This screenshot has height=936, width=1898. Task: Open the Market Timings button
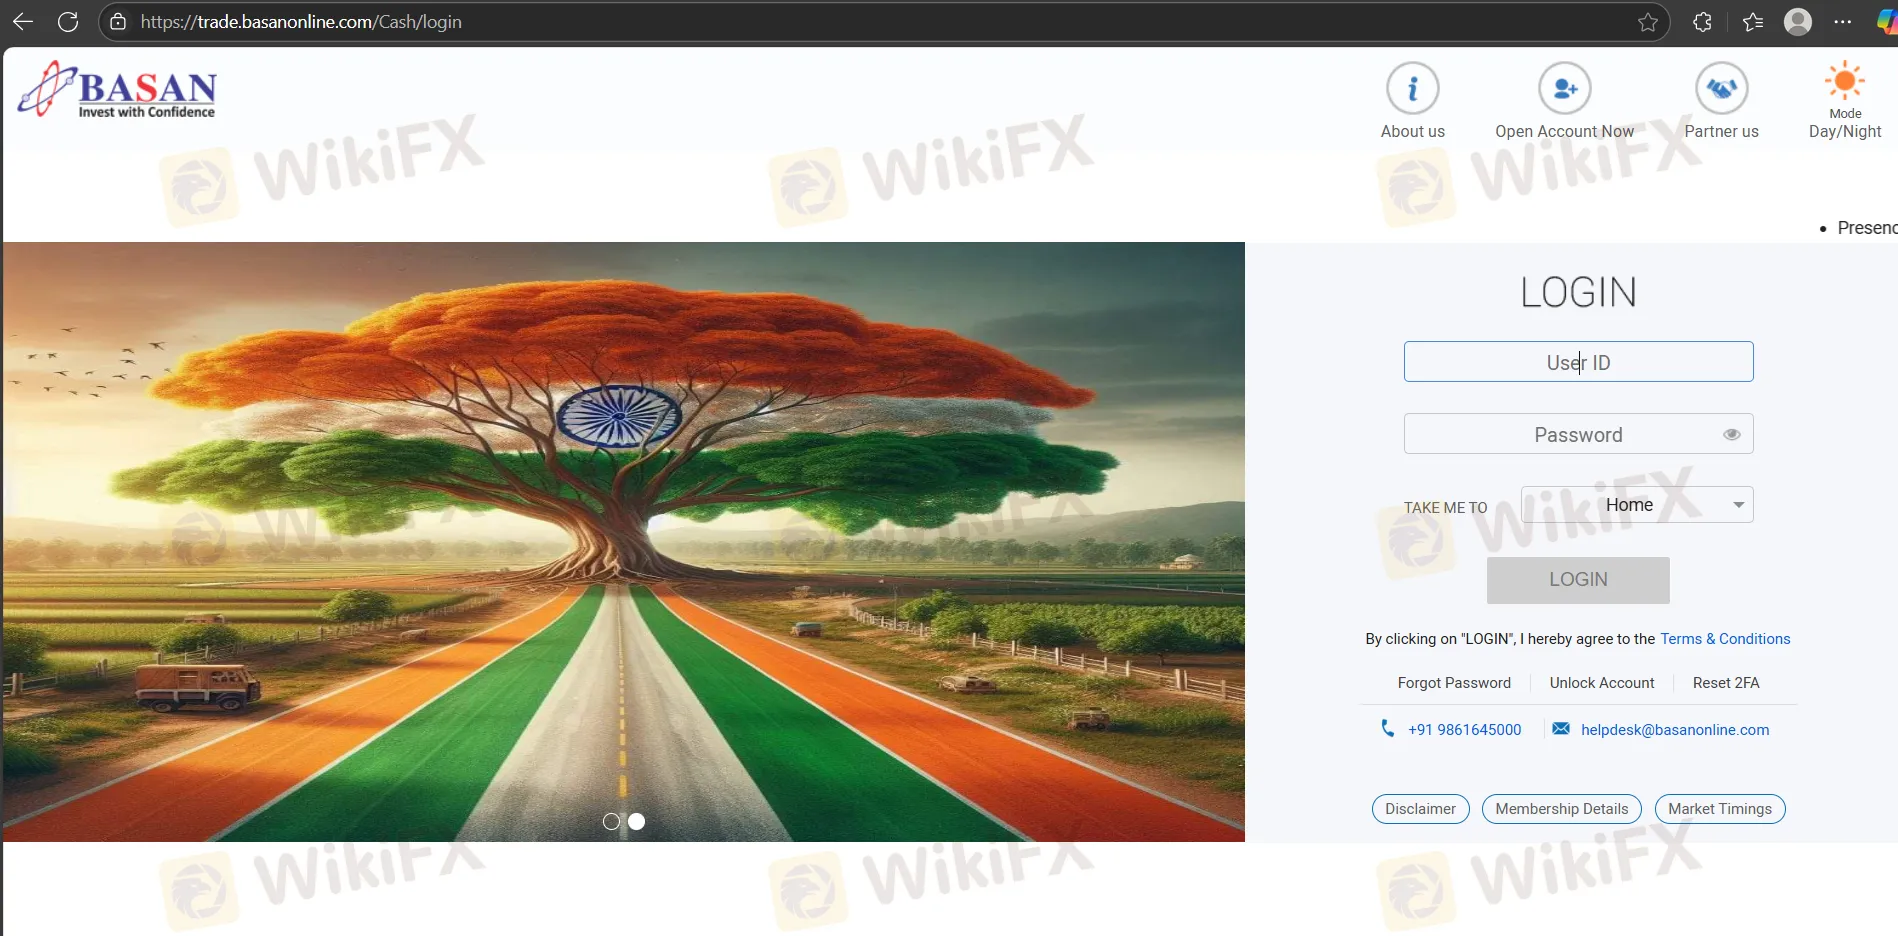tap(1719, 809)
